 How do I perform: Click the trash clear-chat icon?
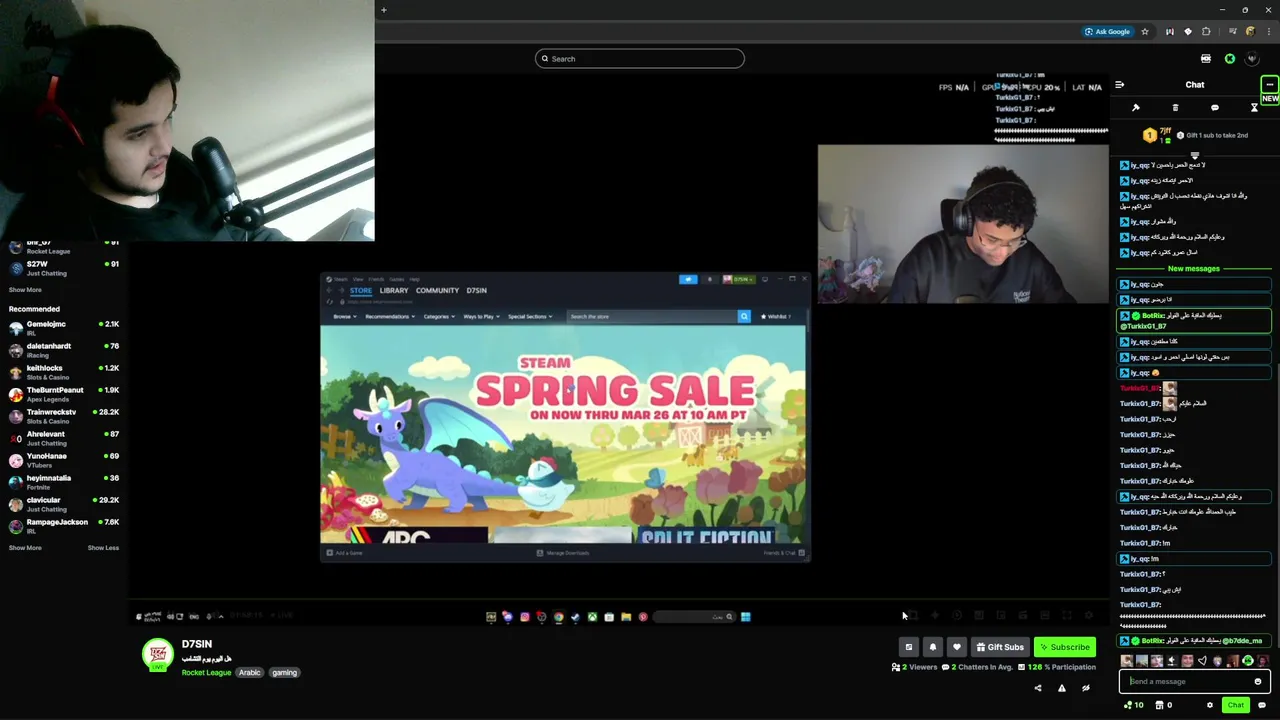click(x=1175, y=108)
